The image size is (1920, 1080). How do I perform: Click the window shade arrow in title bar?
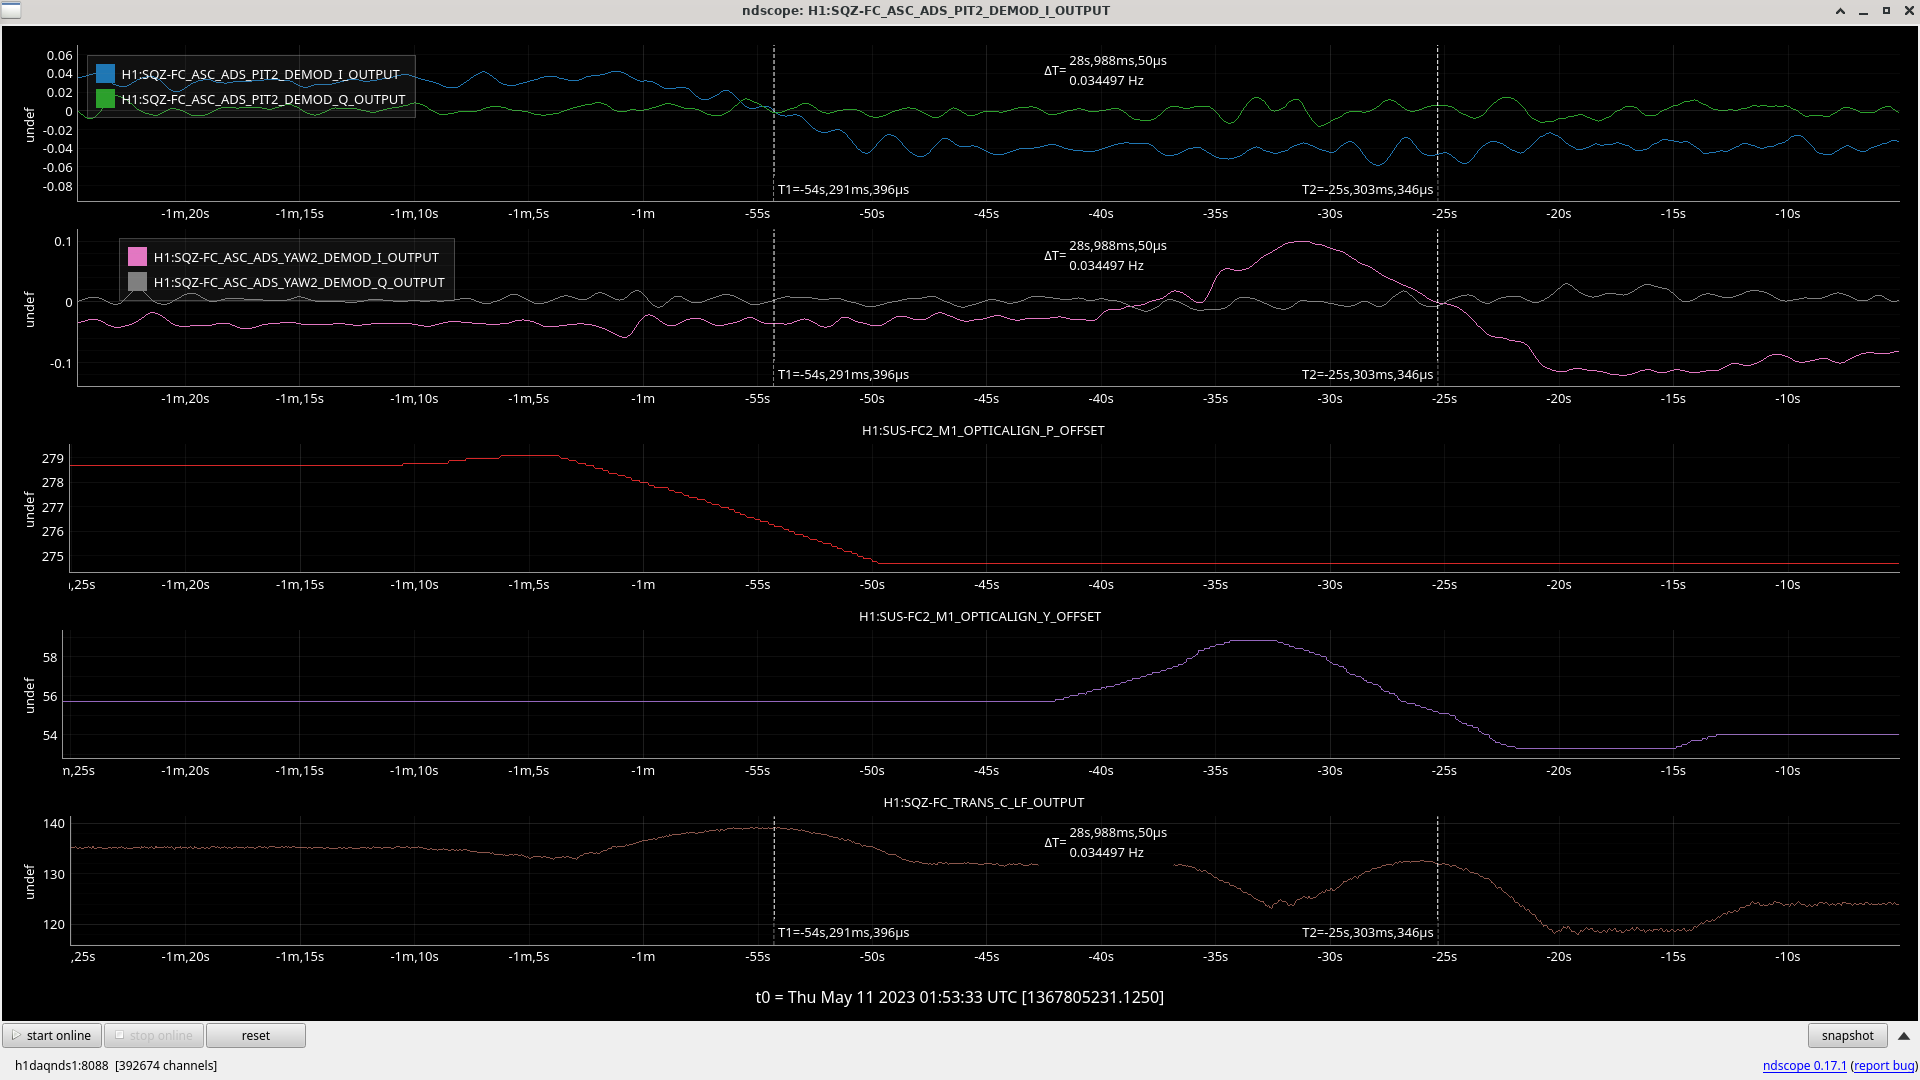[1840, 10]
